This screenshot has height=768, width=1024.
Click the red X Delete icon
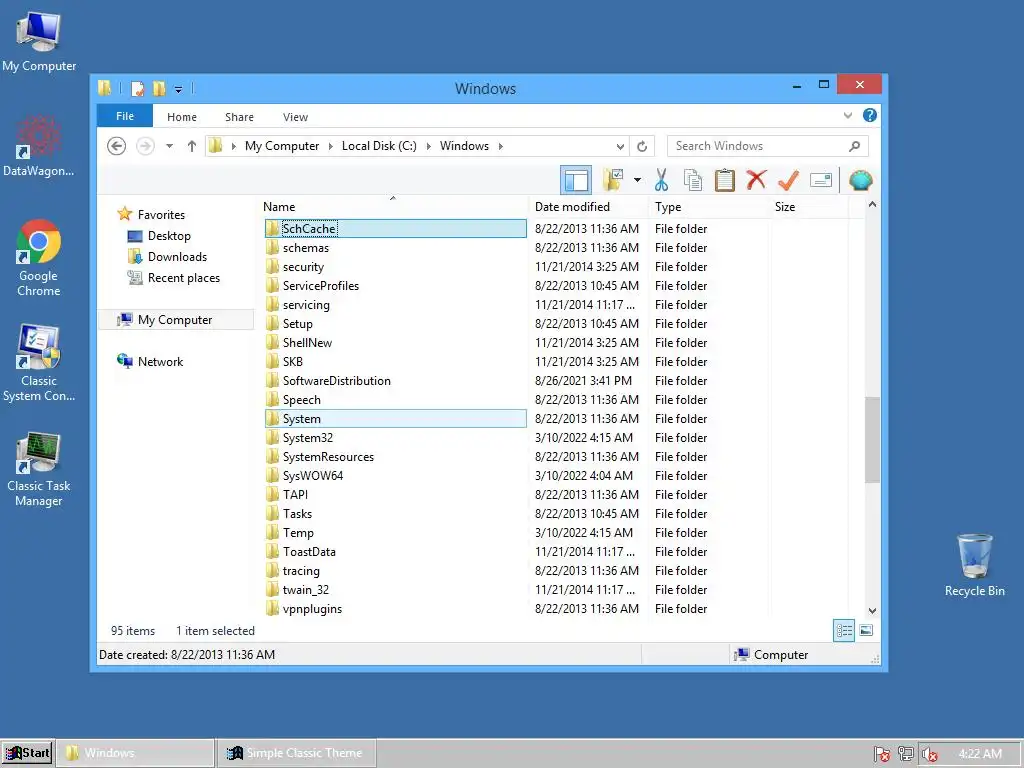pyautogui.click(x=756, y=180)
